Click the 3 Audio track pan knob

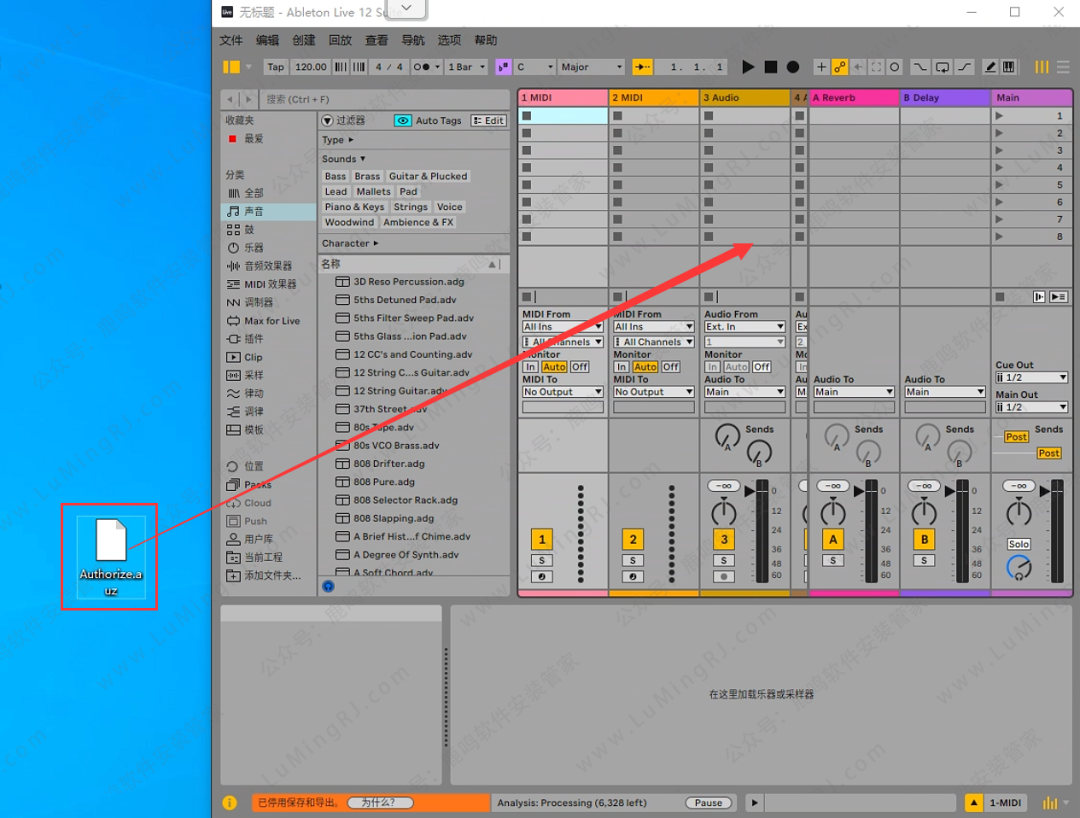click(x=723, y=514)
